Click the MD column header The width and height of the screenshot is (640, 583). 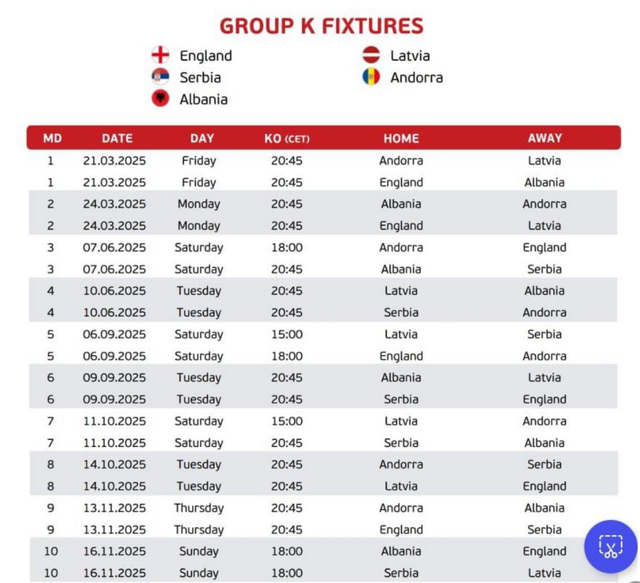52,138
